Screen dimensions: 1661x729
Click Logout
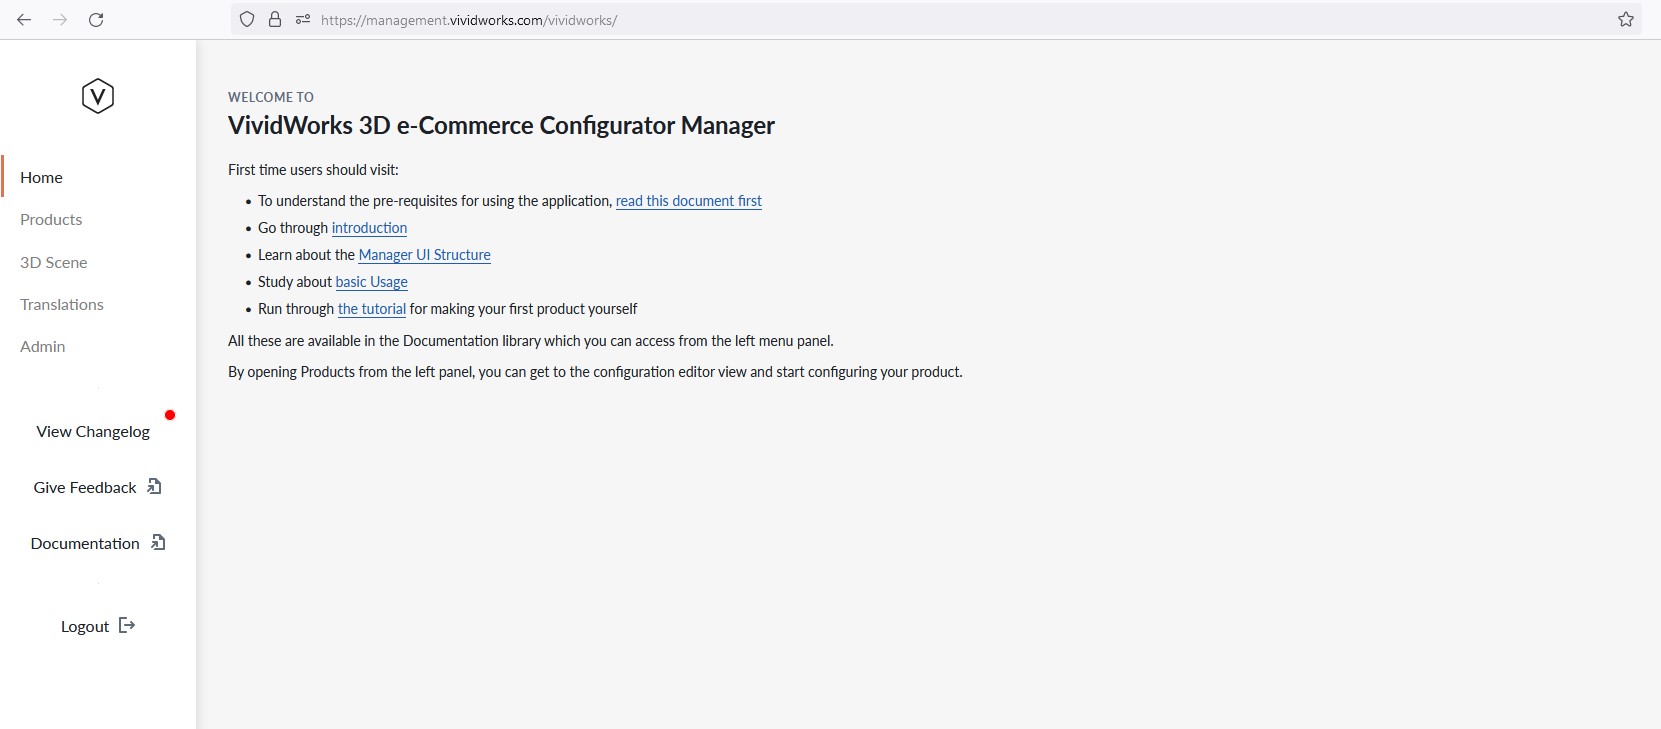point(85,626)
